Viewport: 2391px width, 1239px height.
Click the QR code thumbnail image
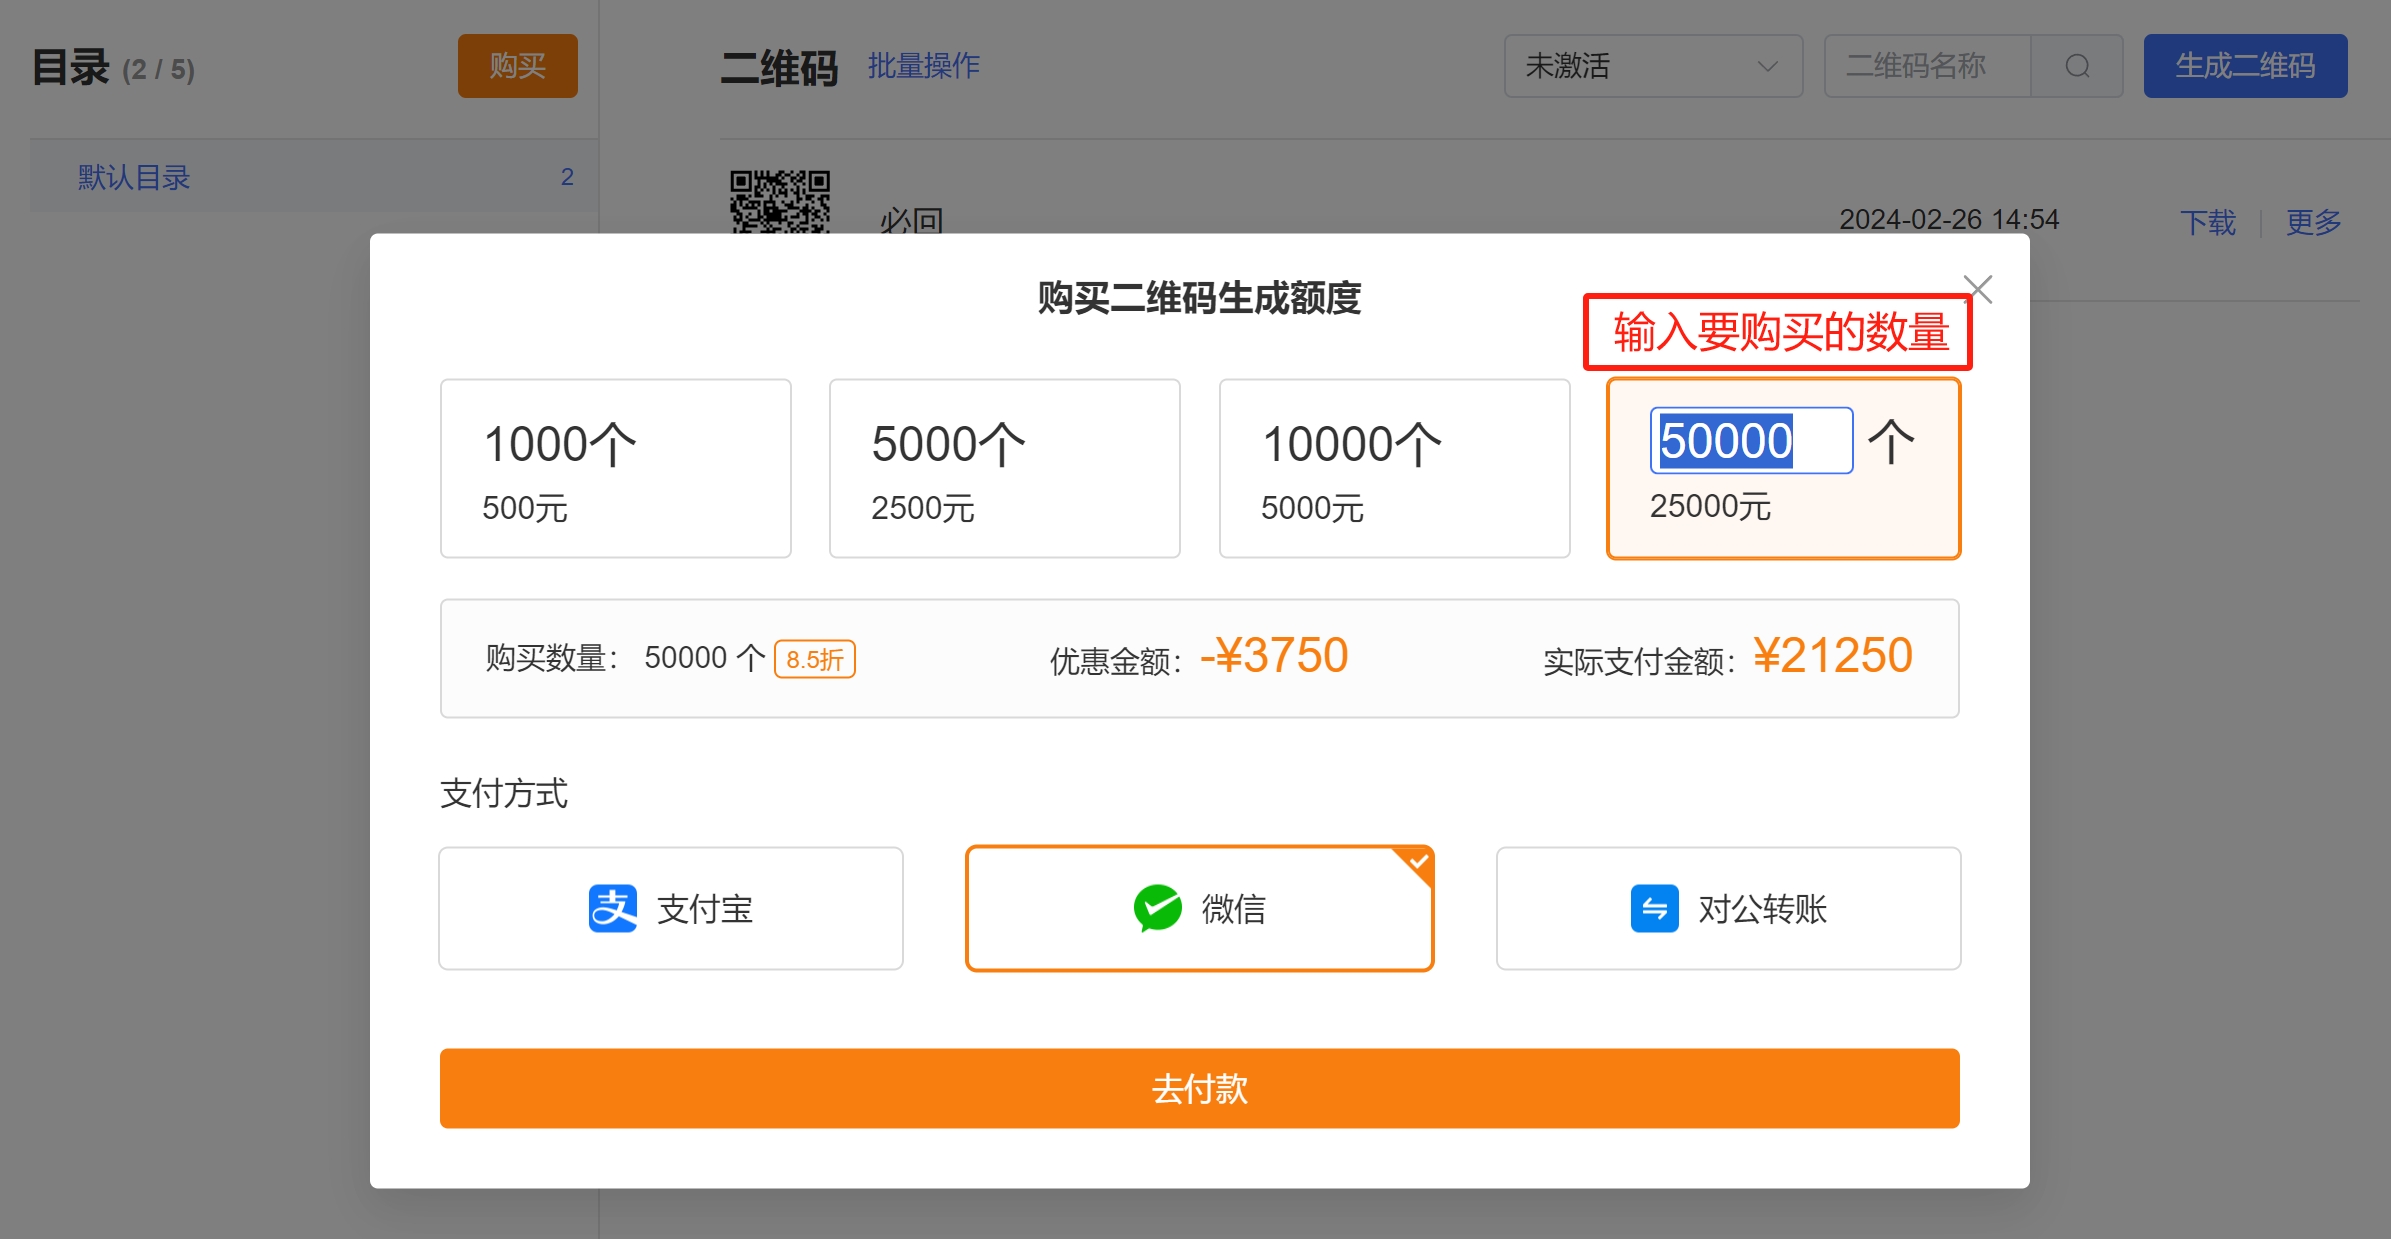click(779, 200)
